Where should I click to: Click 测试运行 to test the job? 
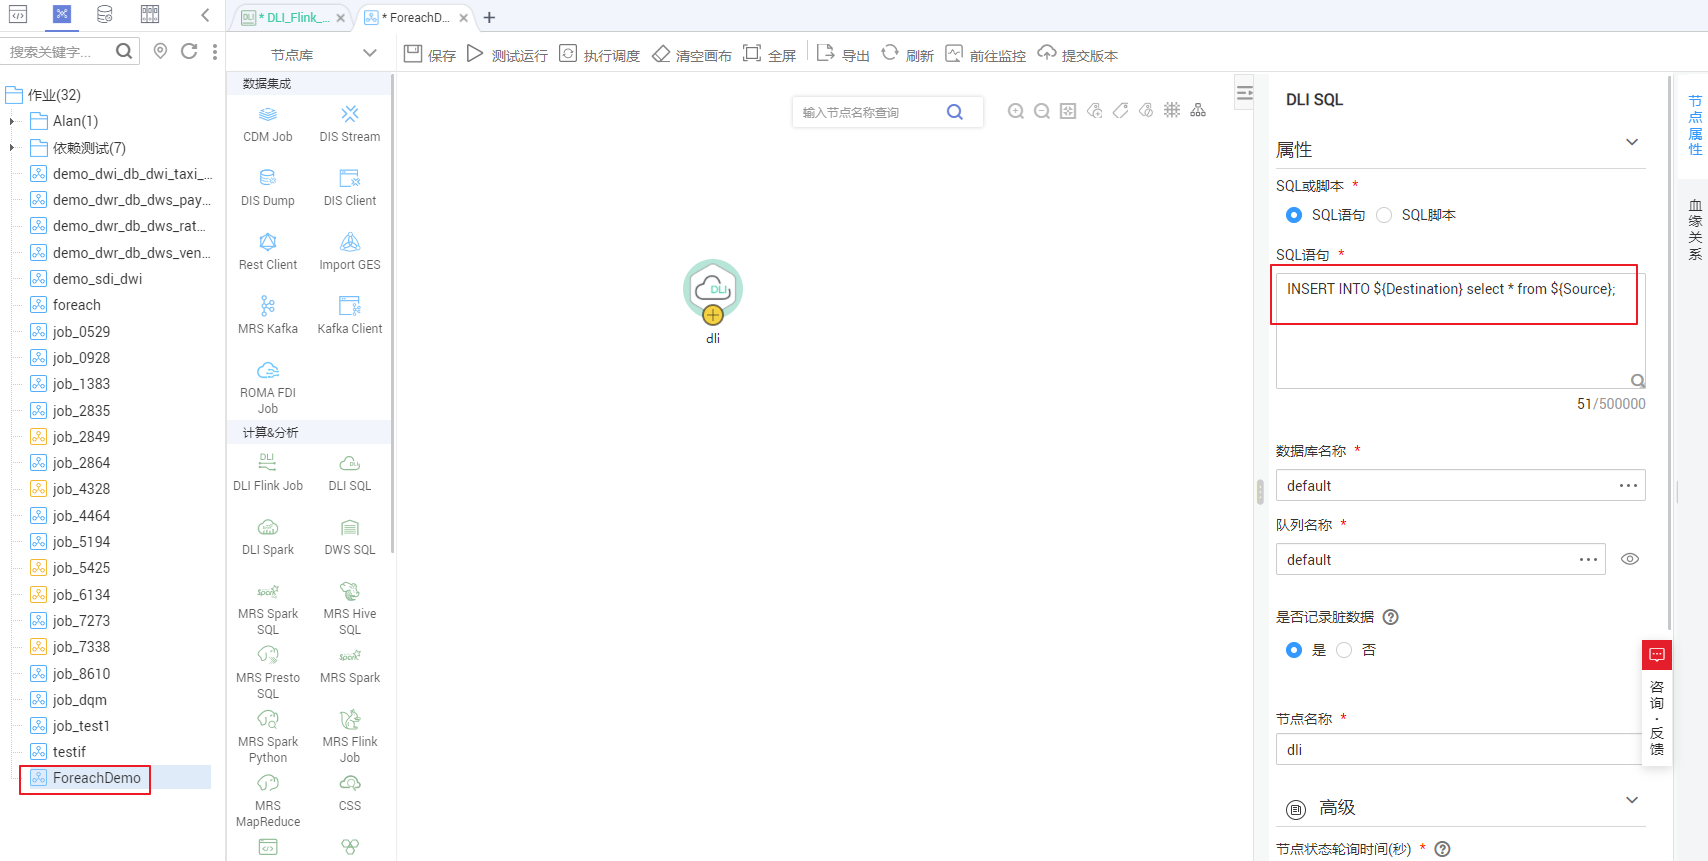(508, 55)
